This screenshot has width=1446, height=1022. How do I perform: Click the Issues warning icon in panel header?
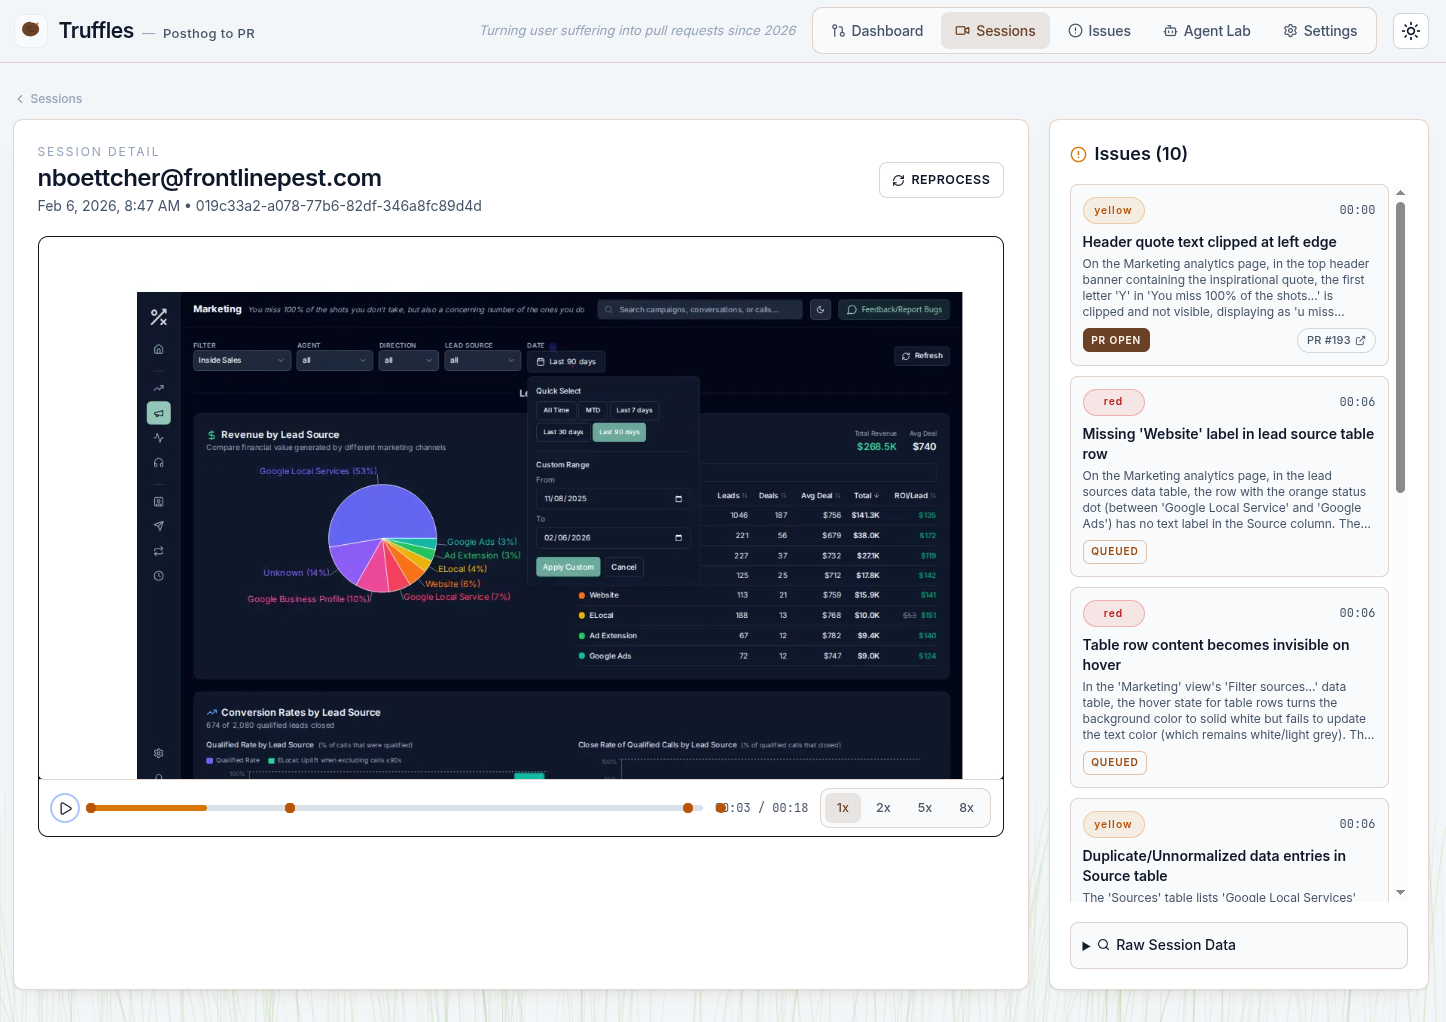[x=1078, y=154]
